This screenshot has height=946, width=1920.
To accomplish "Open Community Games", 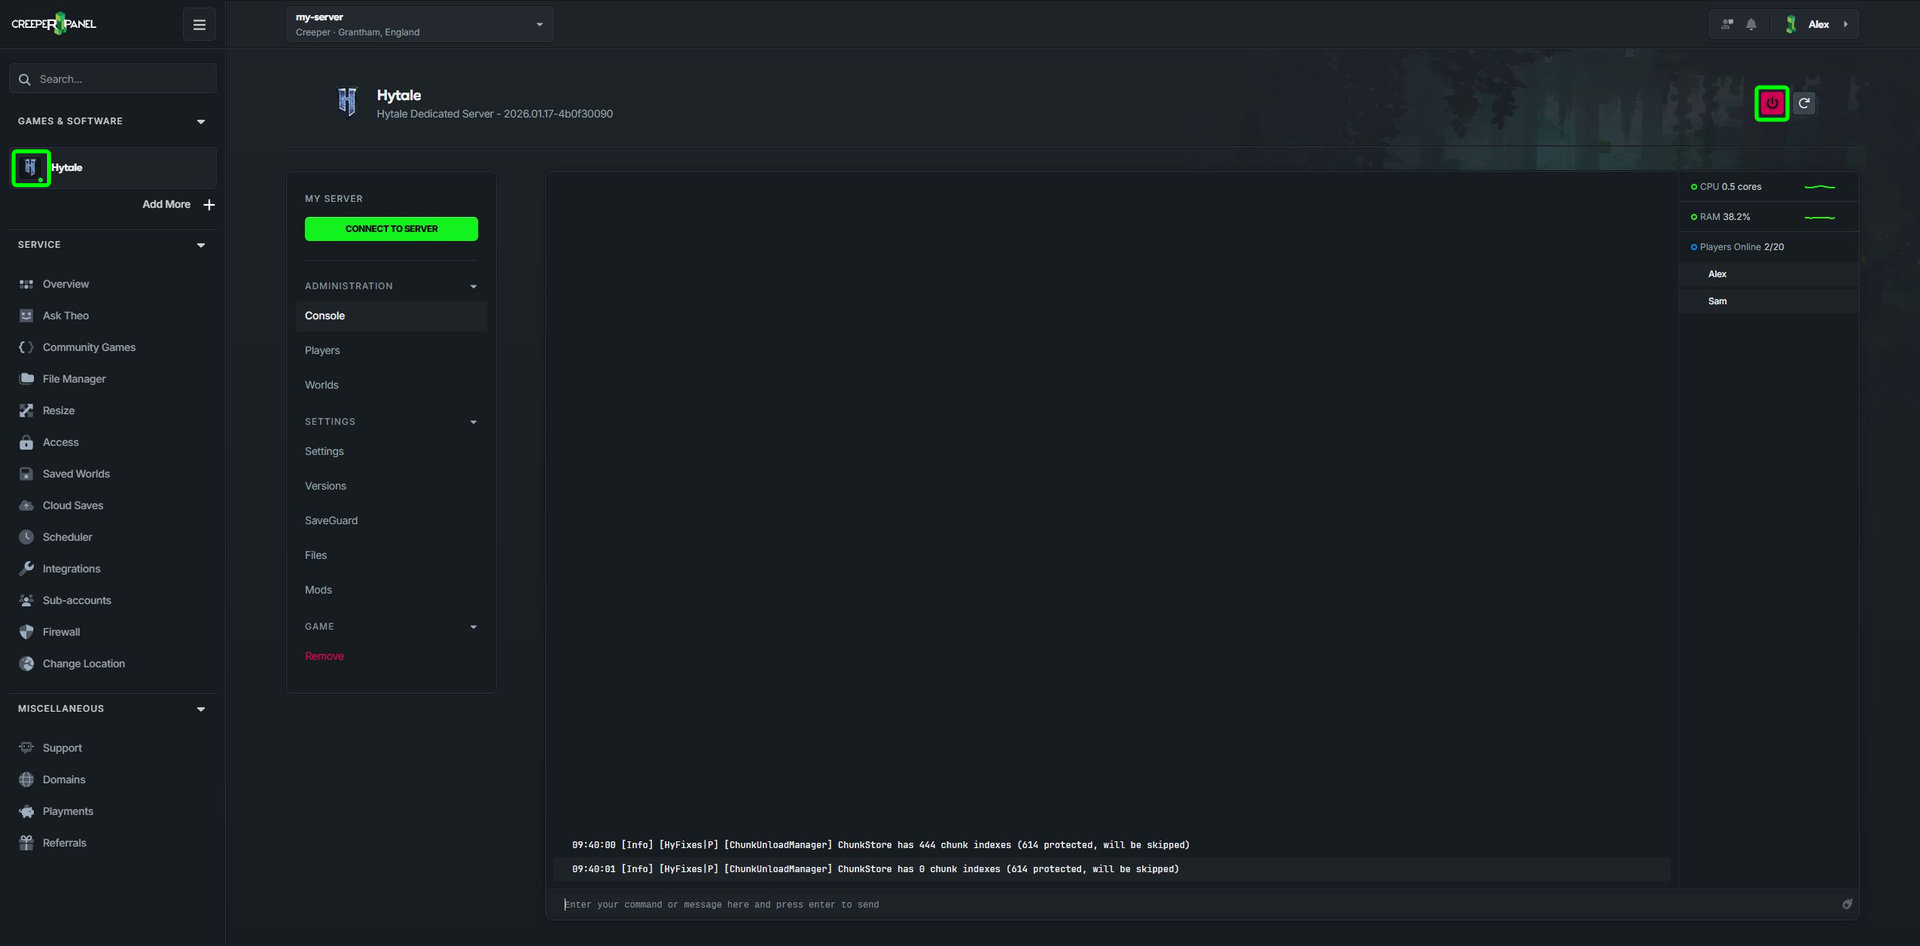I will pyautogui.click(x=89, y=348).
